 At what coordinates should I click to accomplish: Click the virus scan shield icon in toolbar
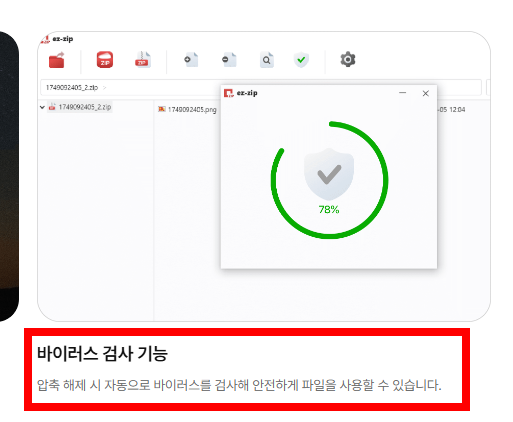tap(301, 60)
